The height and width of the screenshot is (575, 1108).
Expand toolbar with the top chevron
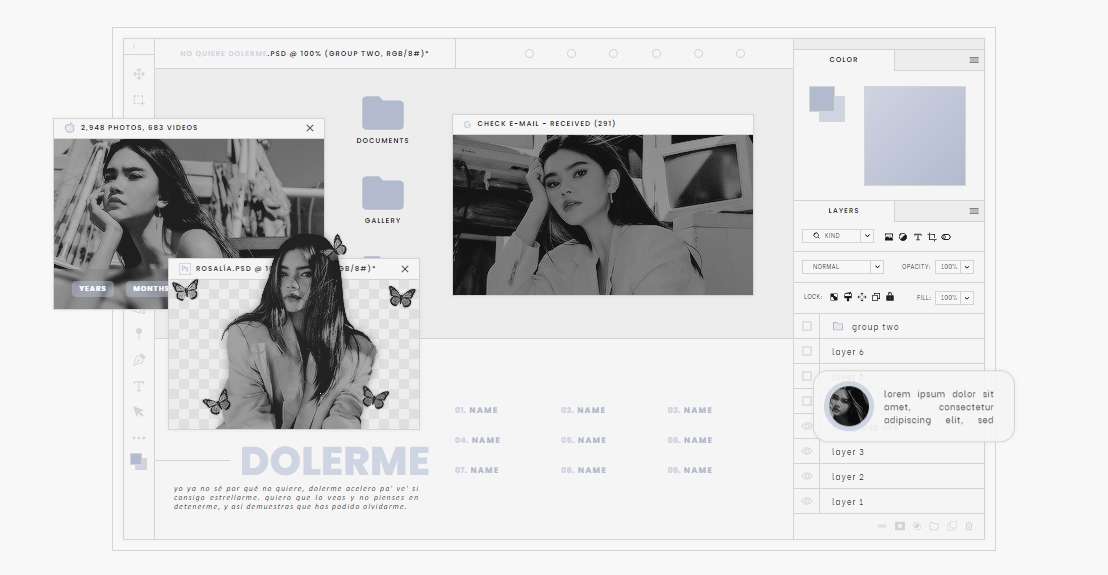pyautogui.click(x=133, y=47)
